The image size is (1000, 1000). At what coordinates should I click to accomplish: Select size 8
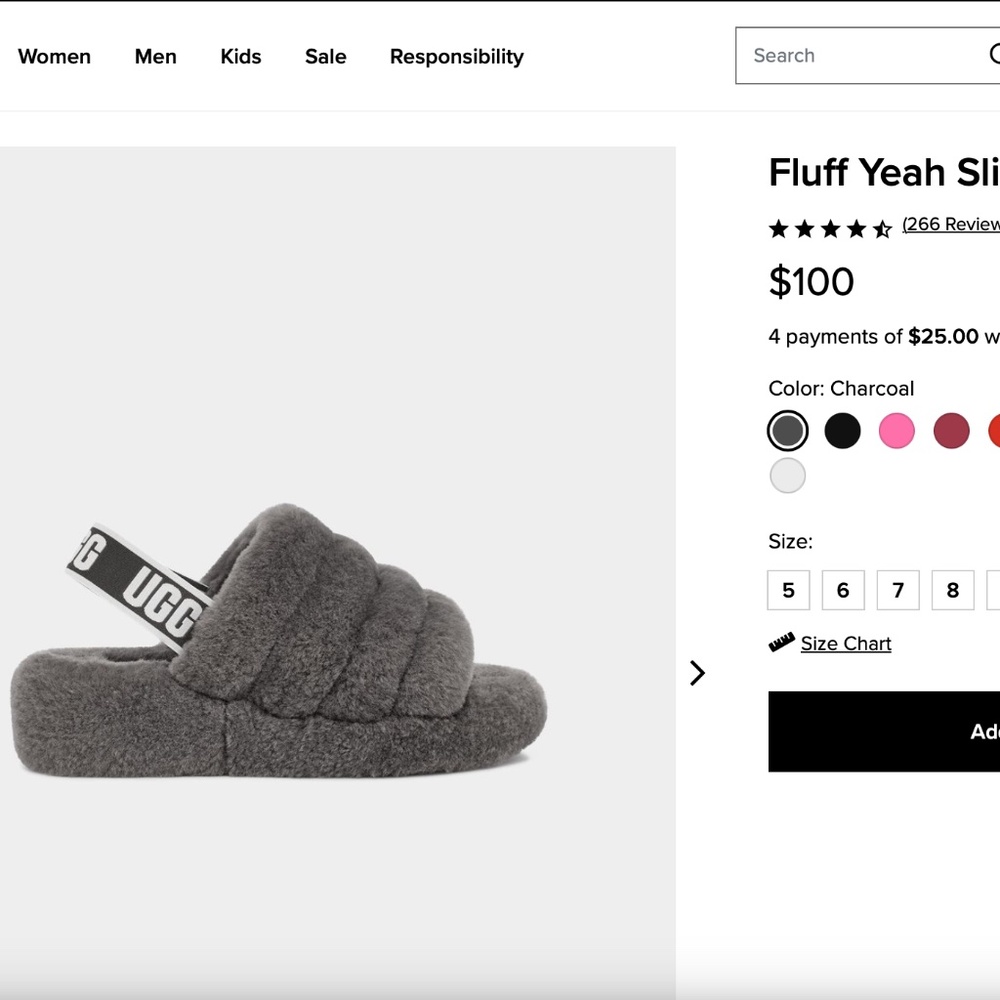pos(952,590)
